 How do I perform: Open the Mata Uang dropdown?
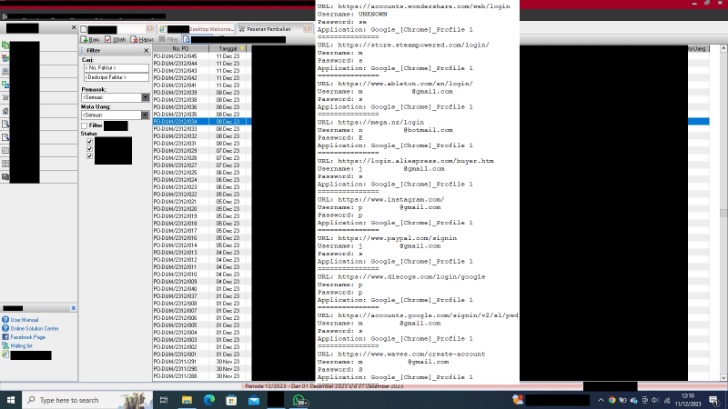[145, 115]
